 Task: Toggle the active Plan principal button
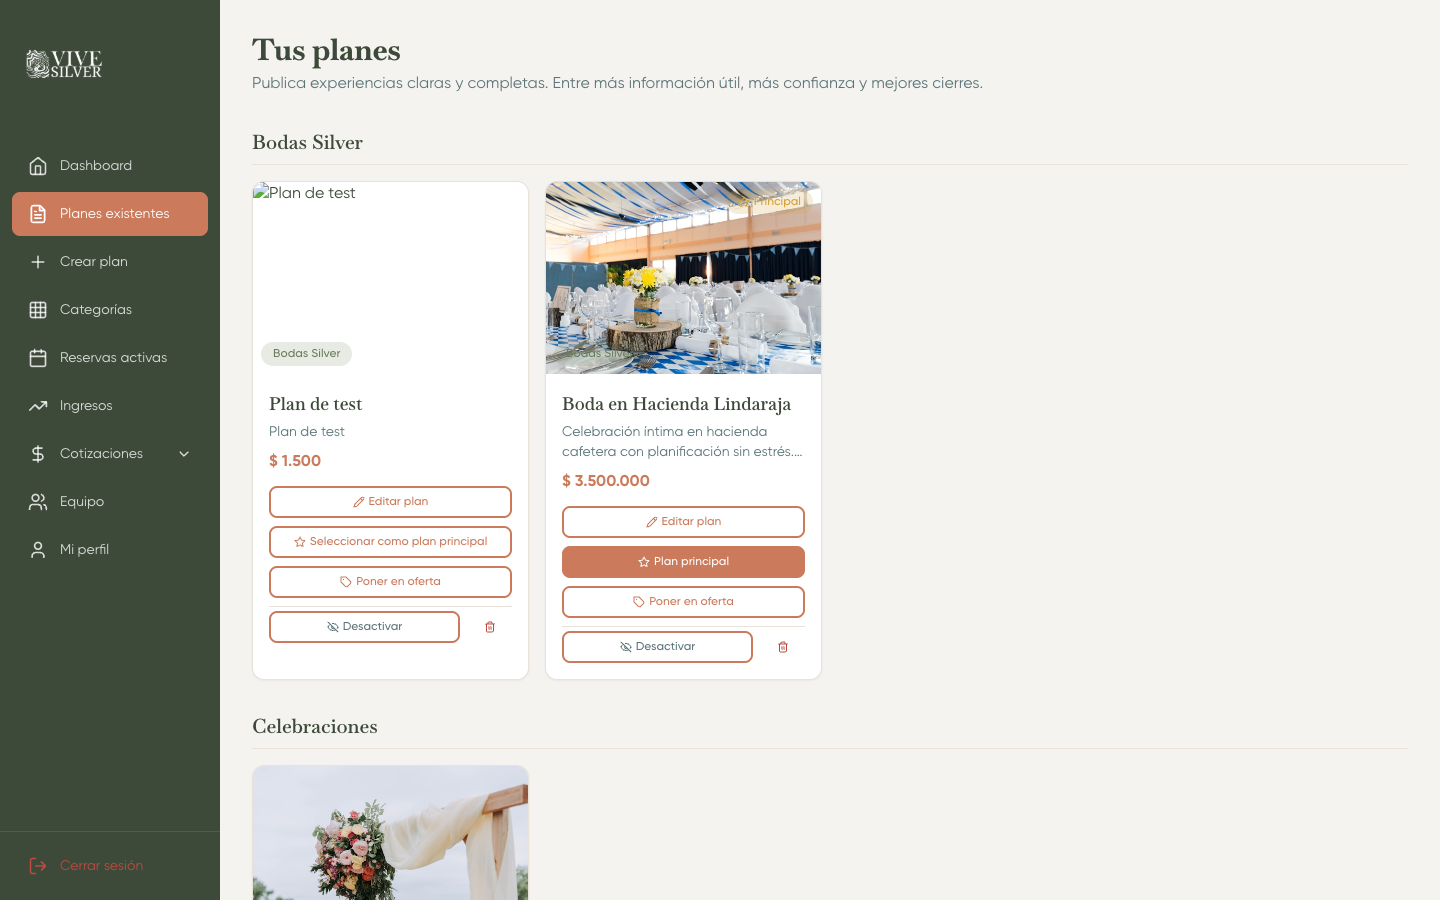[x=683, y=562]
